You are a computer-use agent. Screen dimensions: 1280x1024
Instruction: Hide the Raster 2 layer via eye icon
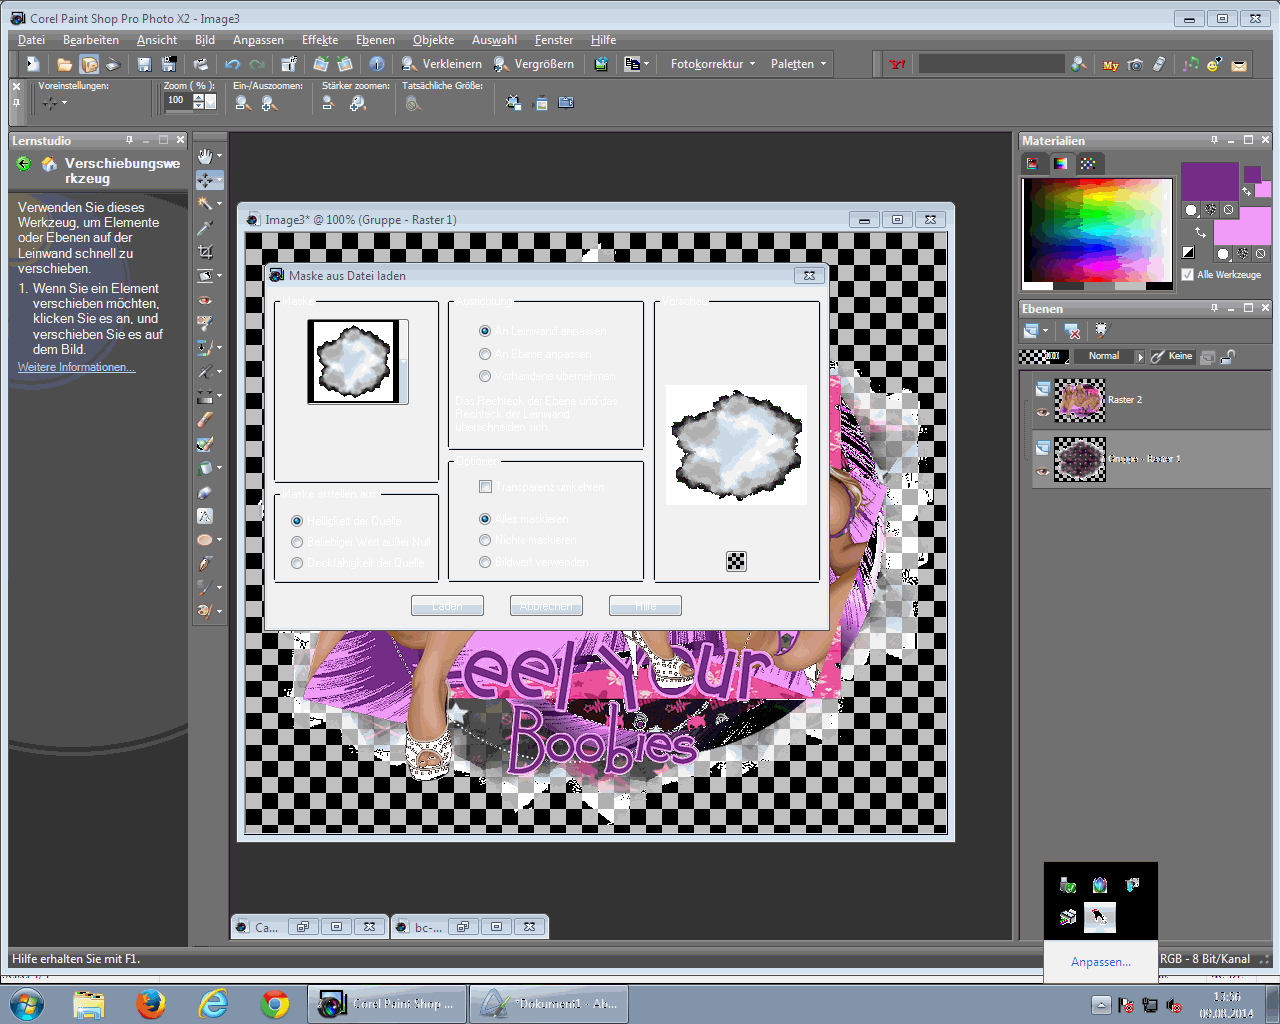[1043, 412]
